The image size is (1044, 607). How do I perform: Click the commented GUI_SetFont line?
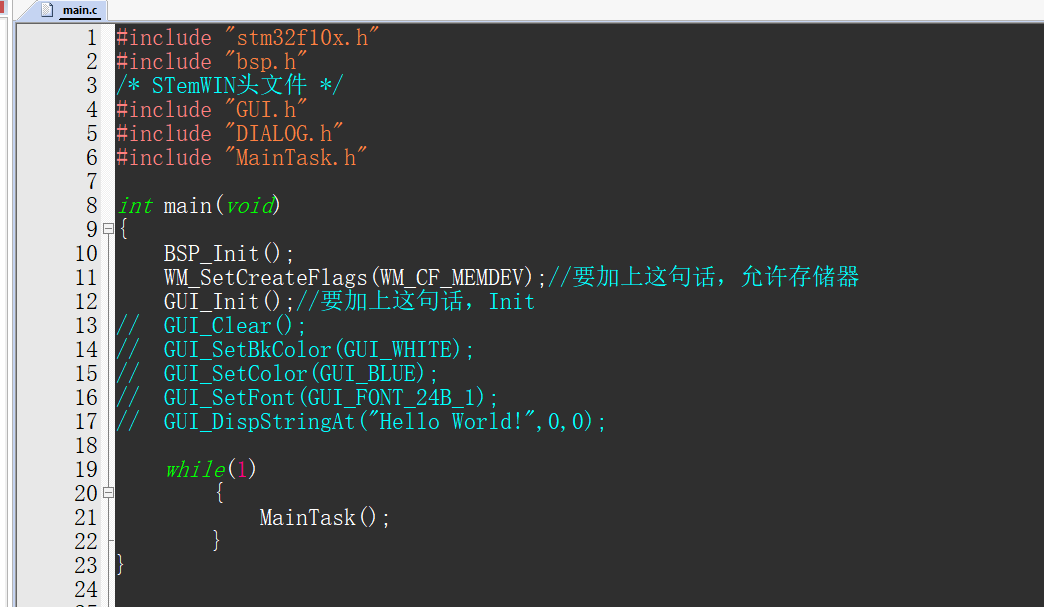(x=330, y=397)
